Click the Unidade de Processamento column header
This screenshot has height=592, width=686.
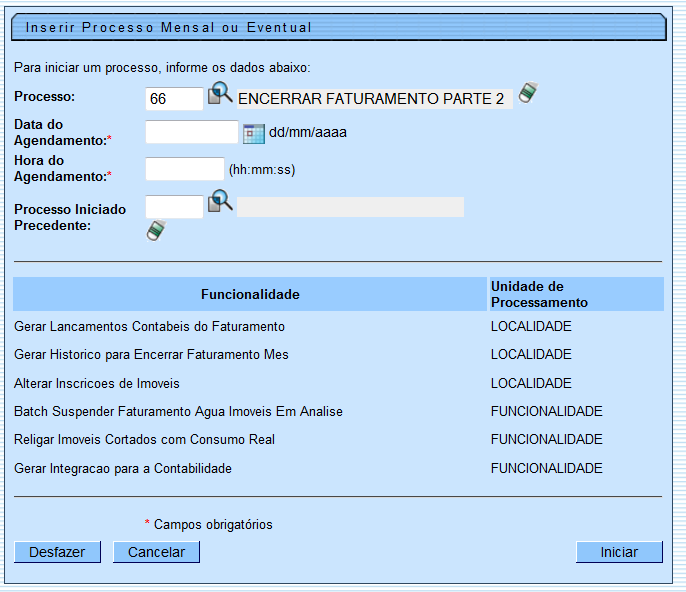tap(575, 294)
